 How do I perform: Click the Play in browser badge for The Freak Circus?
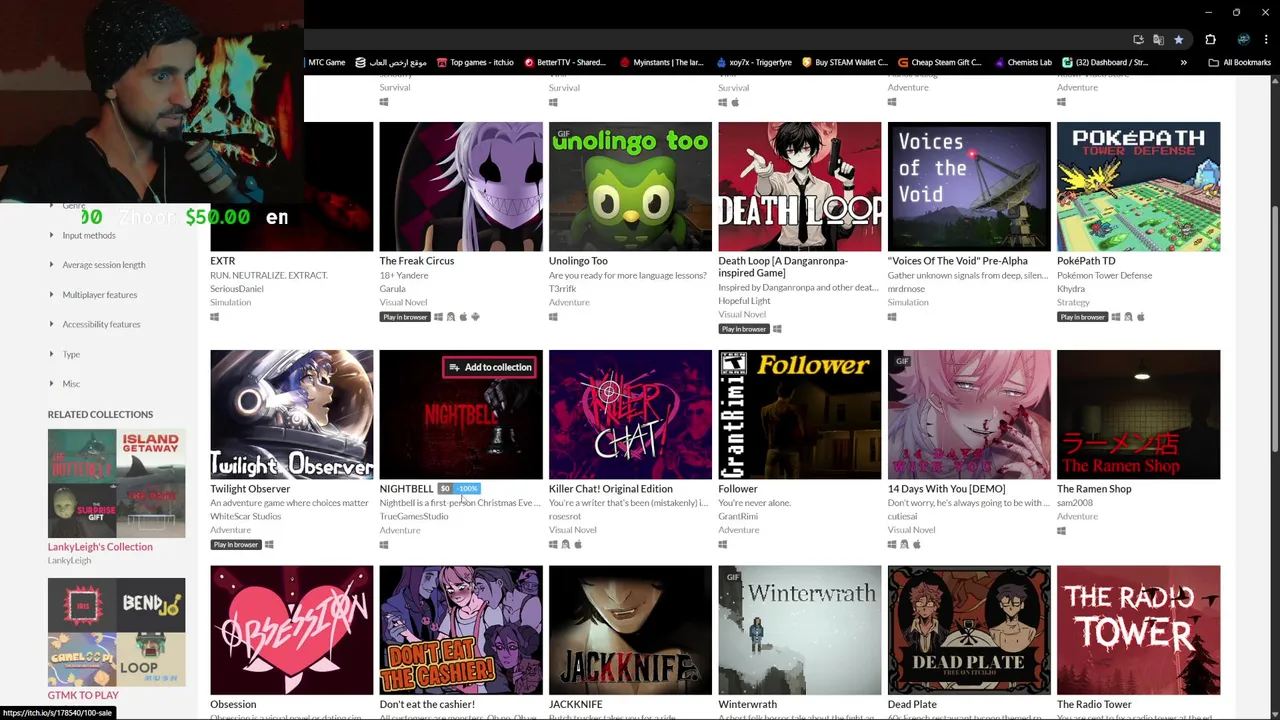pos(405,317)
